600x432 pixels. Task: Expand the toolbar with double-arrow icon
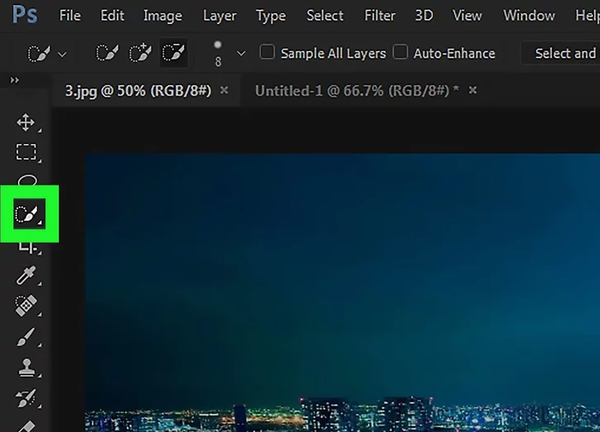pyautogui.click(x=15, y=80)
